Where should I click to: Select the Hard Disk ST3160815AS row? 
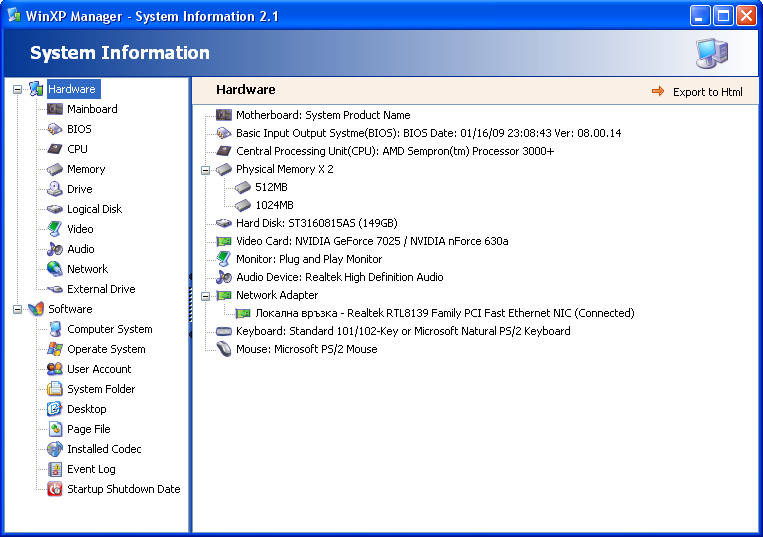click(316, 223)
